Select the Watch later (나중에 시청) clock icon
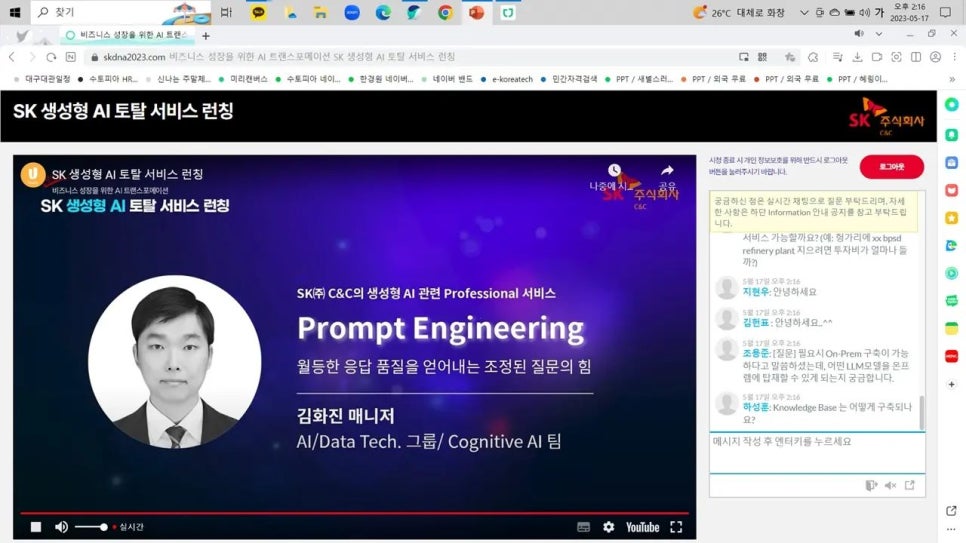The width and height of the screenshot is (966, 543). coord(614,170)
